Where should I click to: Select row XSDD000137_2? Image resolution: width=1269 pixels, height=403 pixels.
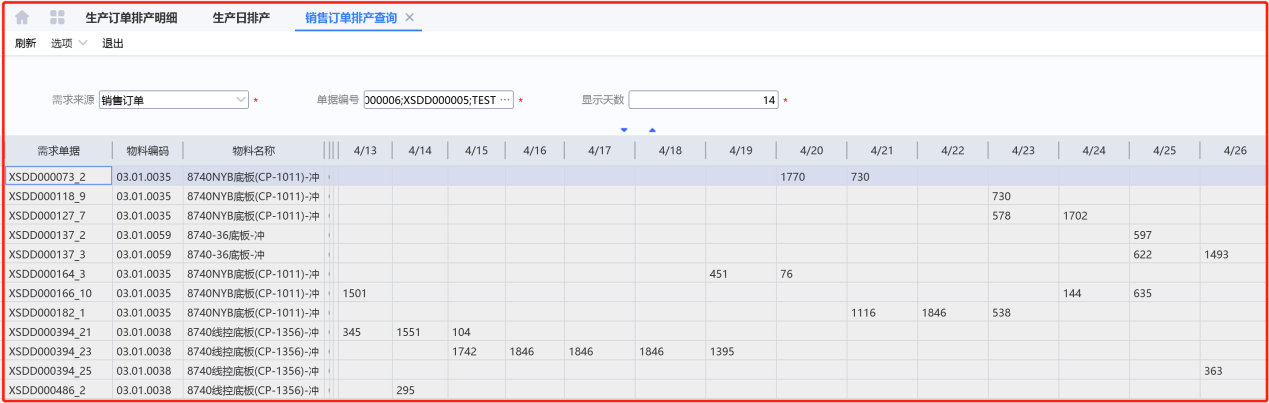[636, 234]
